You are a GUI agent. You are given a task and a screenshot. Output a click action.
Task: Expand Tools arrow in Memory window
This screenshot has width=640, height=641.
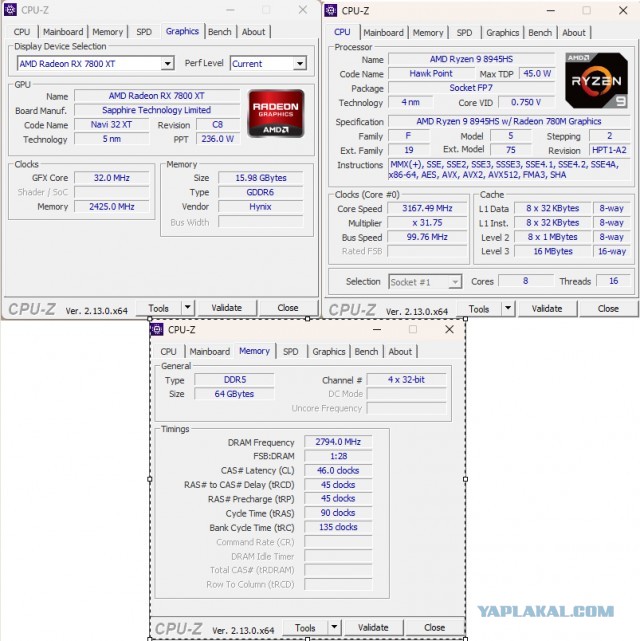[334, 627]
